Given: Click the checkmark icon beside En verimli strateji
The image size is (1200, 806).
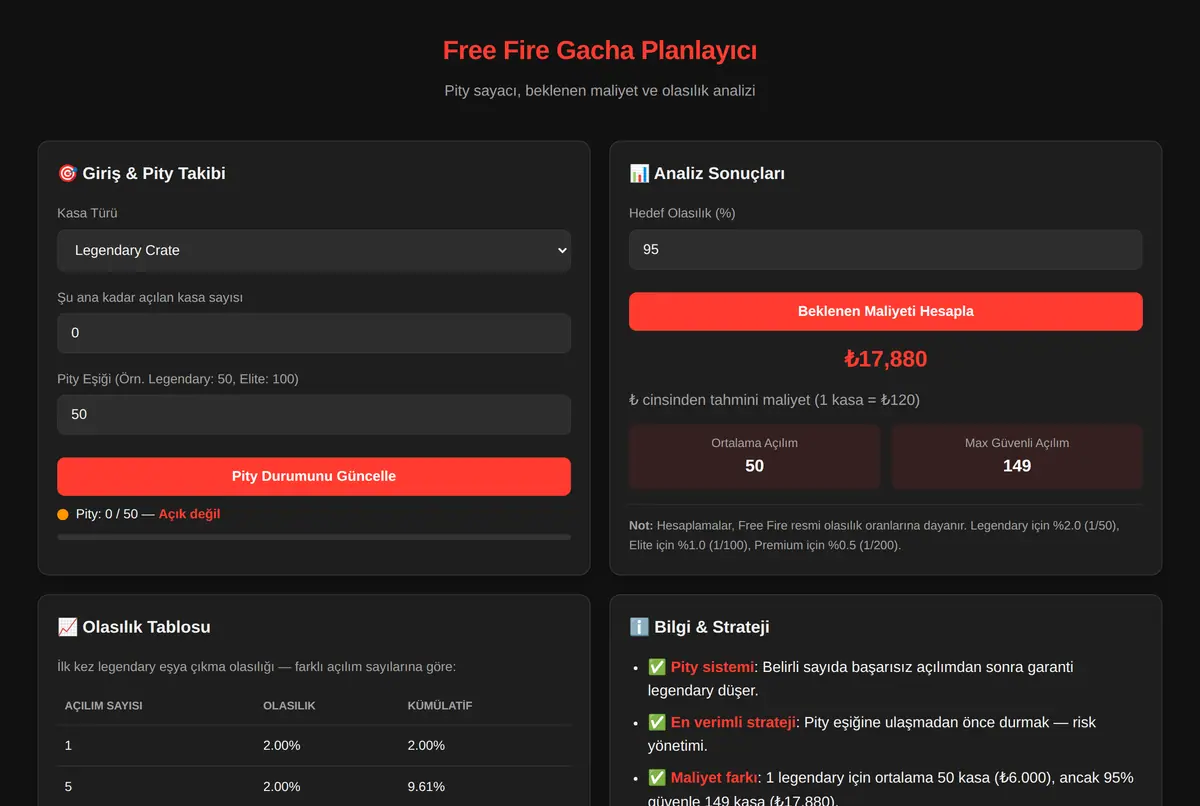Looking at the screenshot, I should click(657, 722).
